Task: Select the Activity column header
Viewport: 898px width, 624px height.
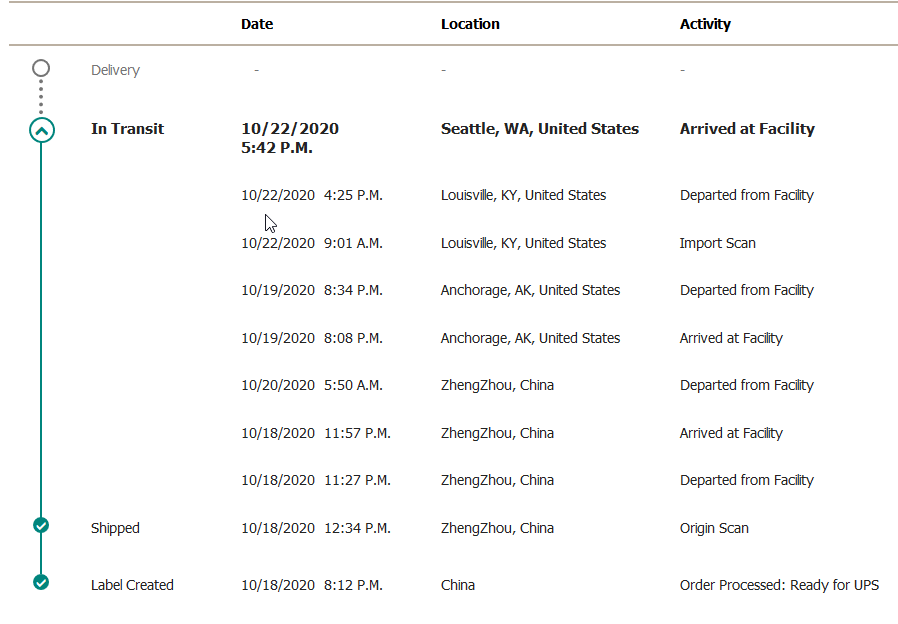Action: pyautogui.click(x=705, y=24)
